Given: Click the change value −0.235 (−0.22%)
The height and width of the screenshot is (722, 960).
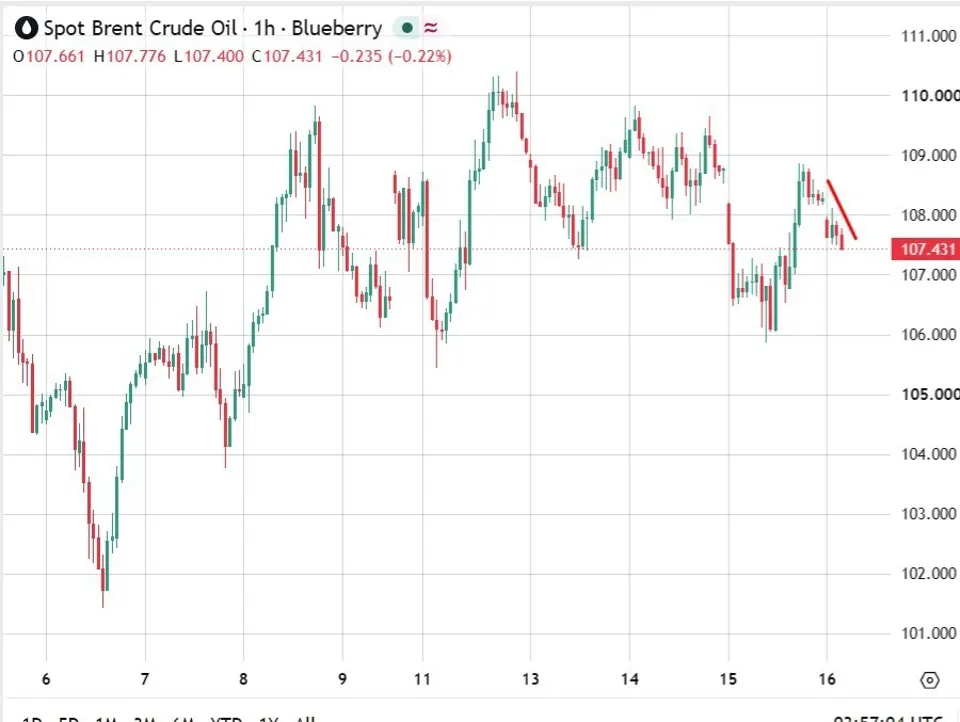Looking at the screenshot, I should point(392,57).
